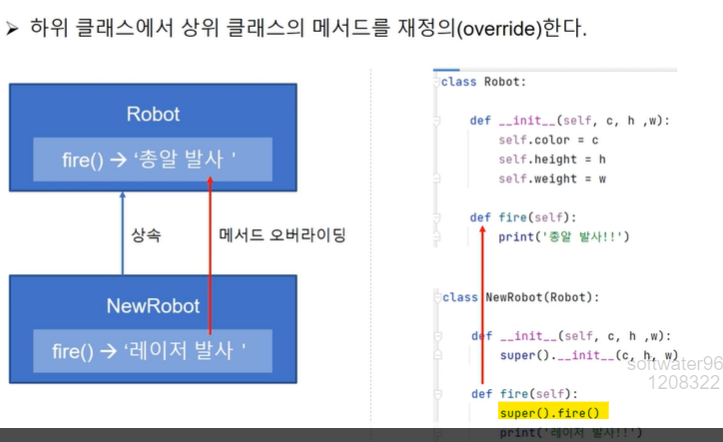Collapse NewRobot's __init__ method fold marker
This screenshot has width=723, height=442.
click(x=438, y=336)
